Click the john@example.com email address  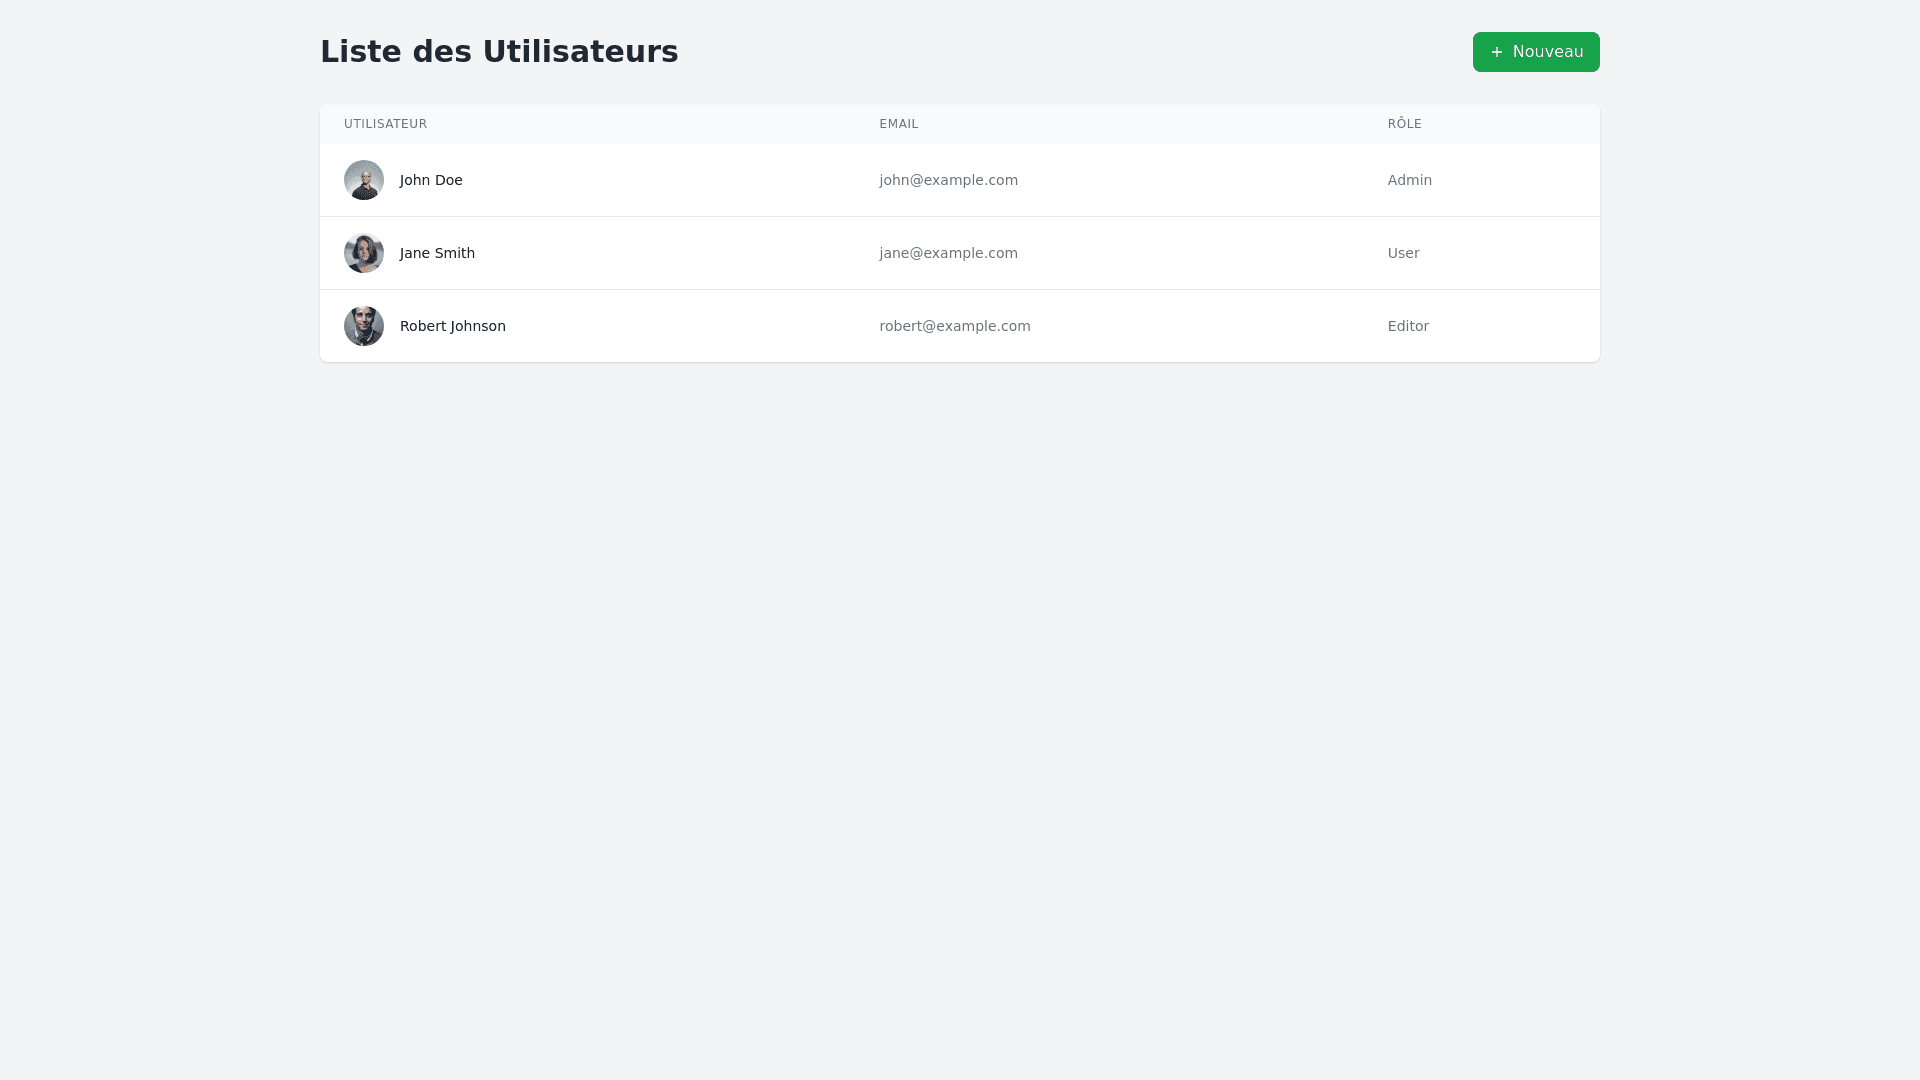point(948,180)
